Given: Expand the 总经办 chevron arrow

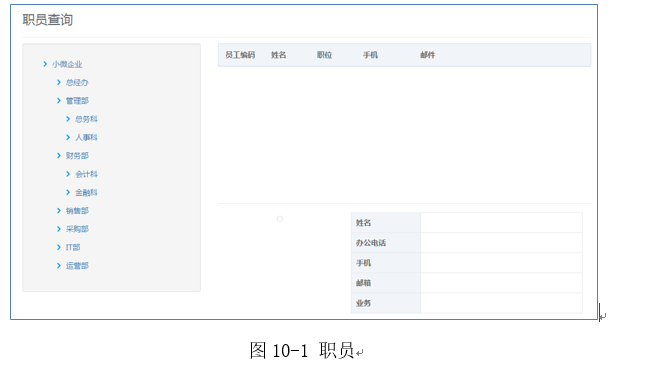Looking at the screenshot, I should pyautogui.click(x=58, y=82).
